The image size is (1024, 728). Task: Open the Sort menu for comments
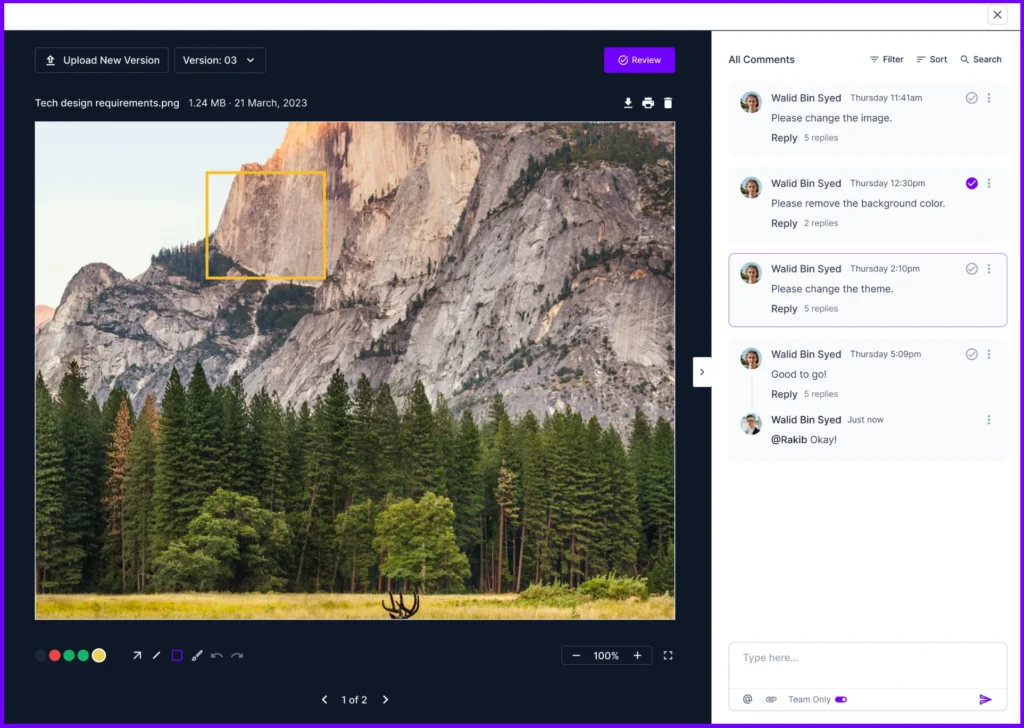coord(931,59)
